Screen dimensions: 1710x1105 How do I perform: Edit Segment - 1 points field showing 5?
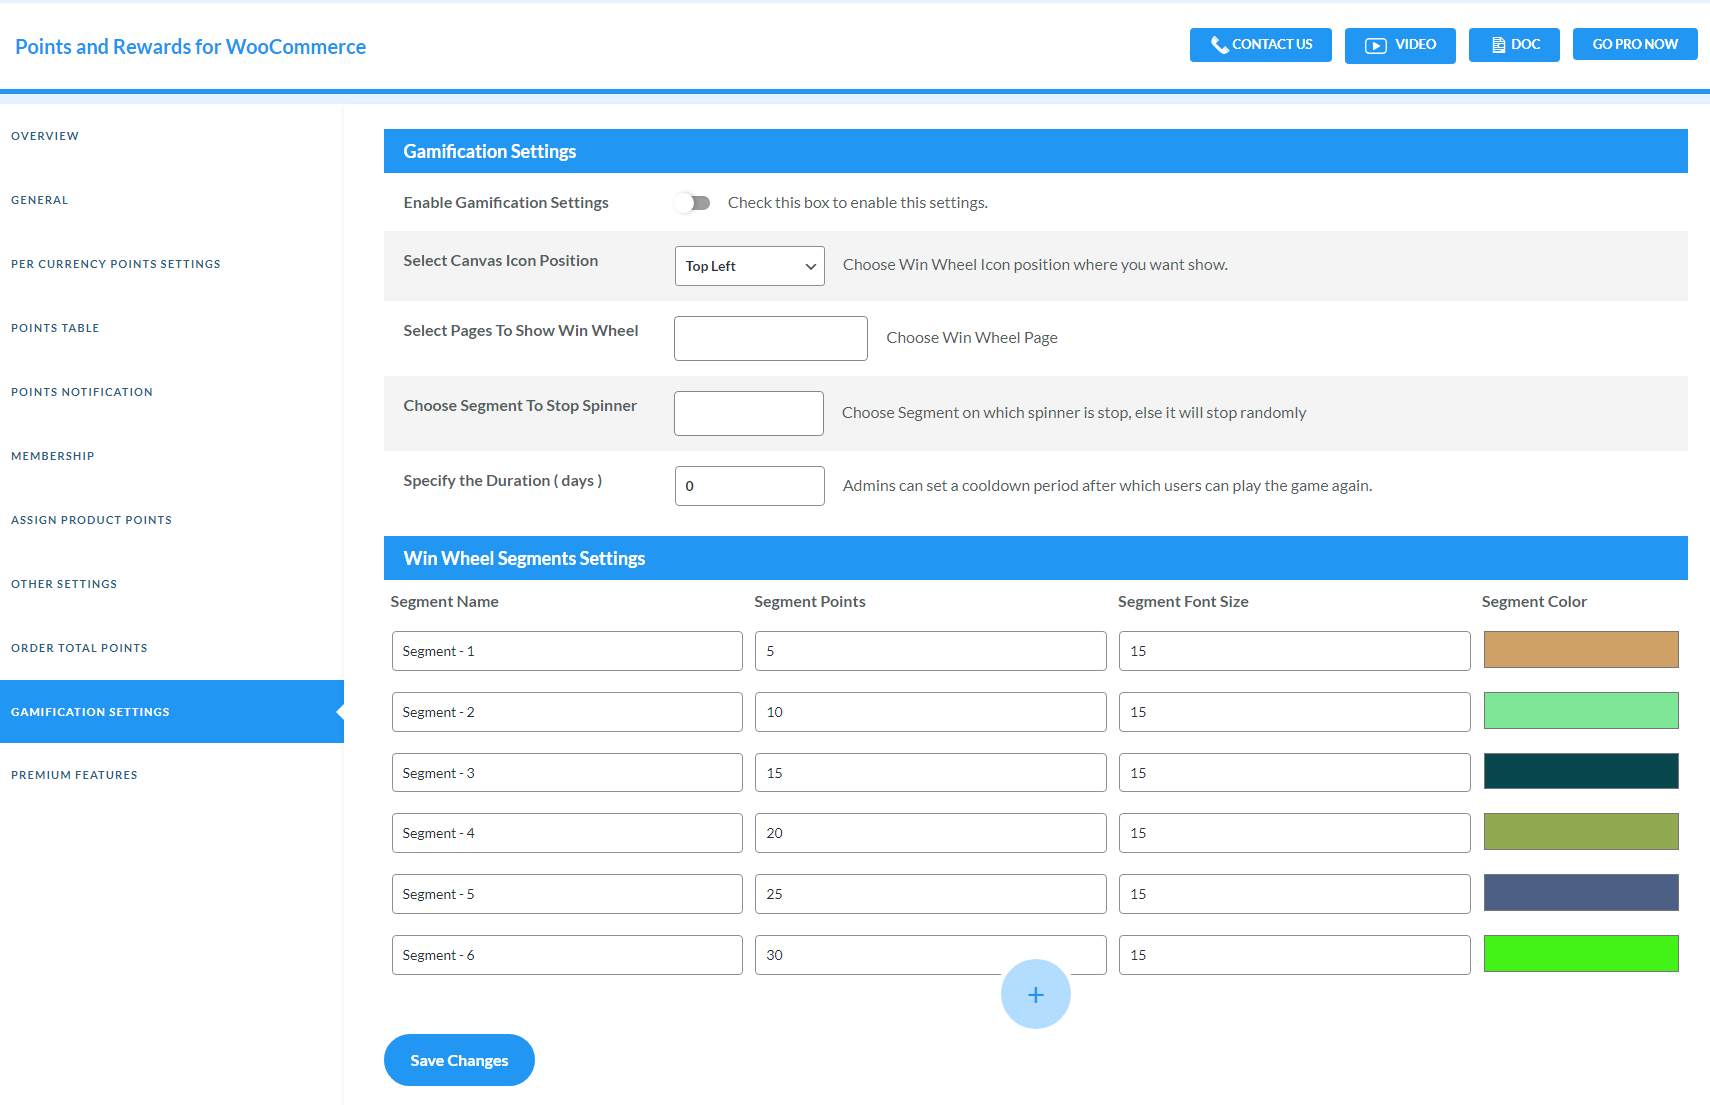(x=931, y=651)
